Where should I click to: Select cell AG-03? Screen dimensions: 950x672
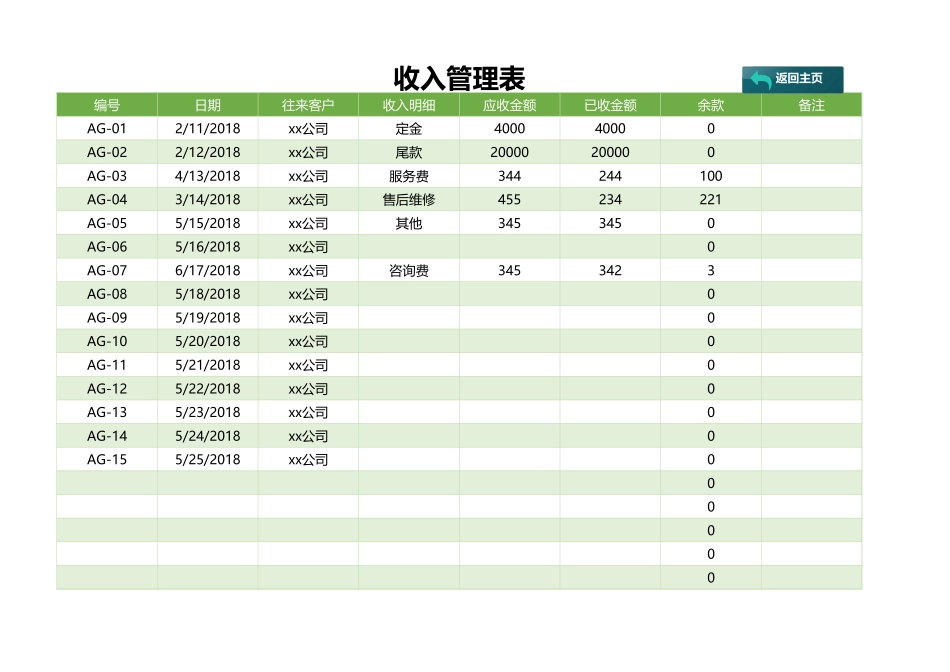tap(107, 176)
